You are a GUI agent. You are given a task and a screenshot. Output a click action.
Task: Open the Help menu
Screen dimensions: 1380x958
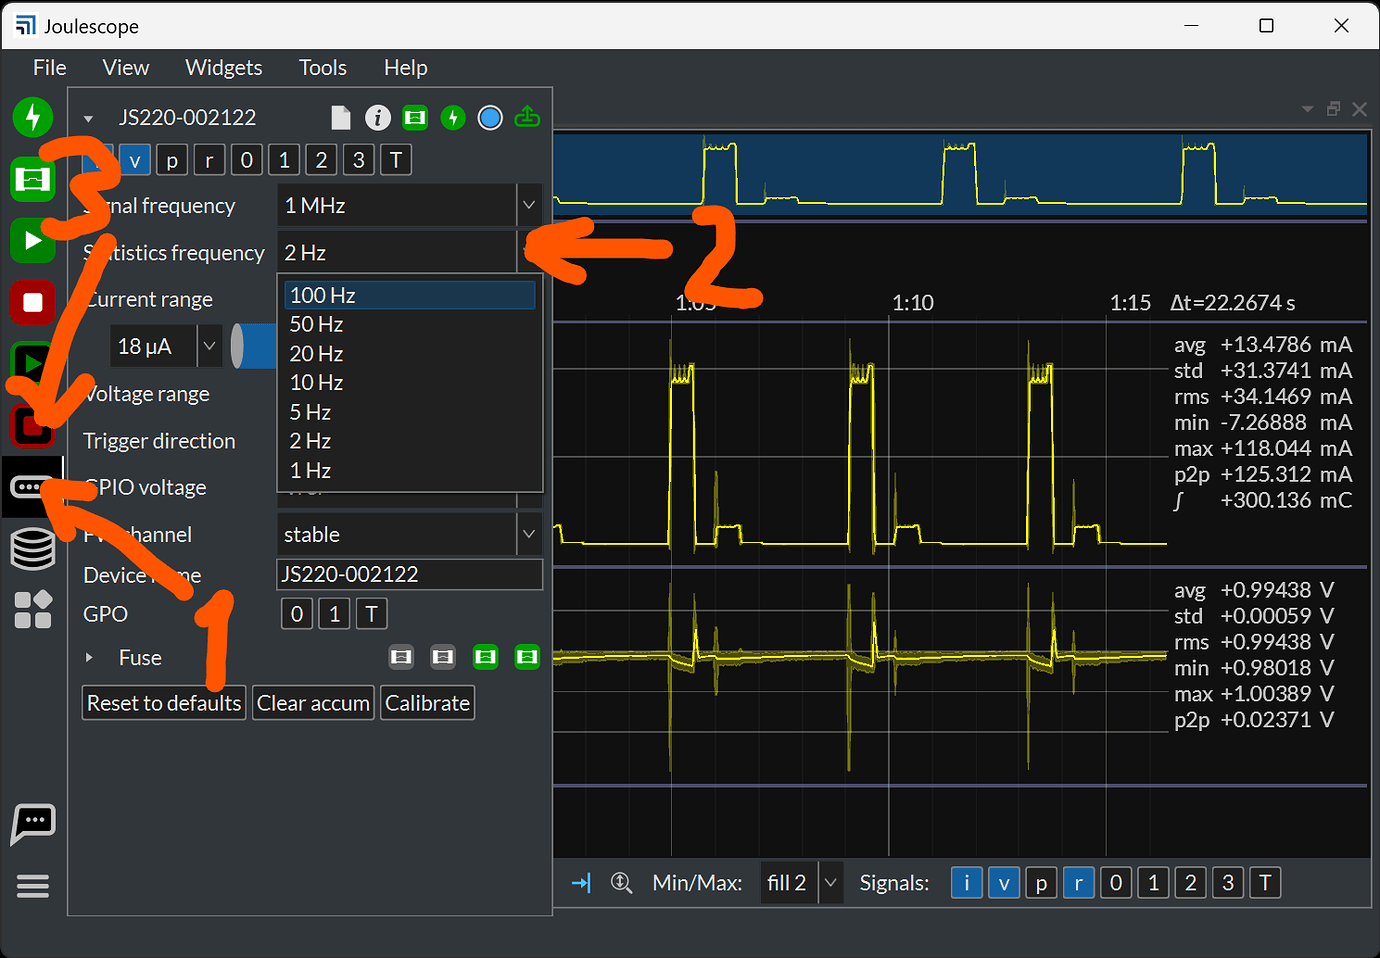click(406, 68)
